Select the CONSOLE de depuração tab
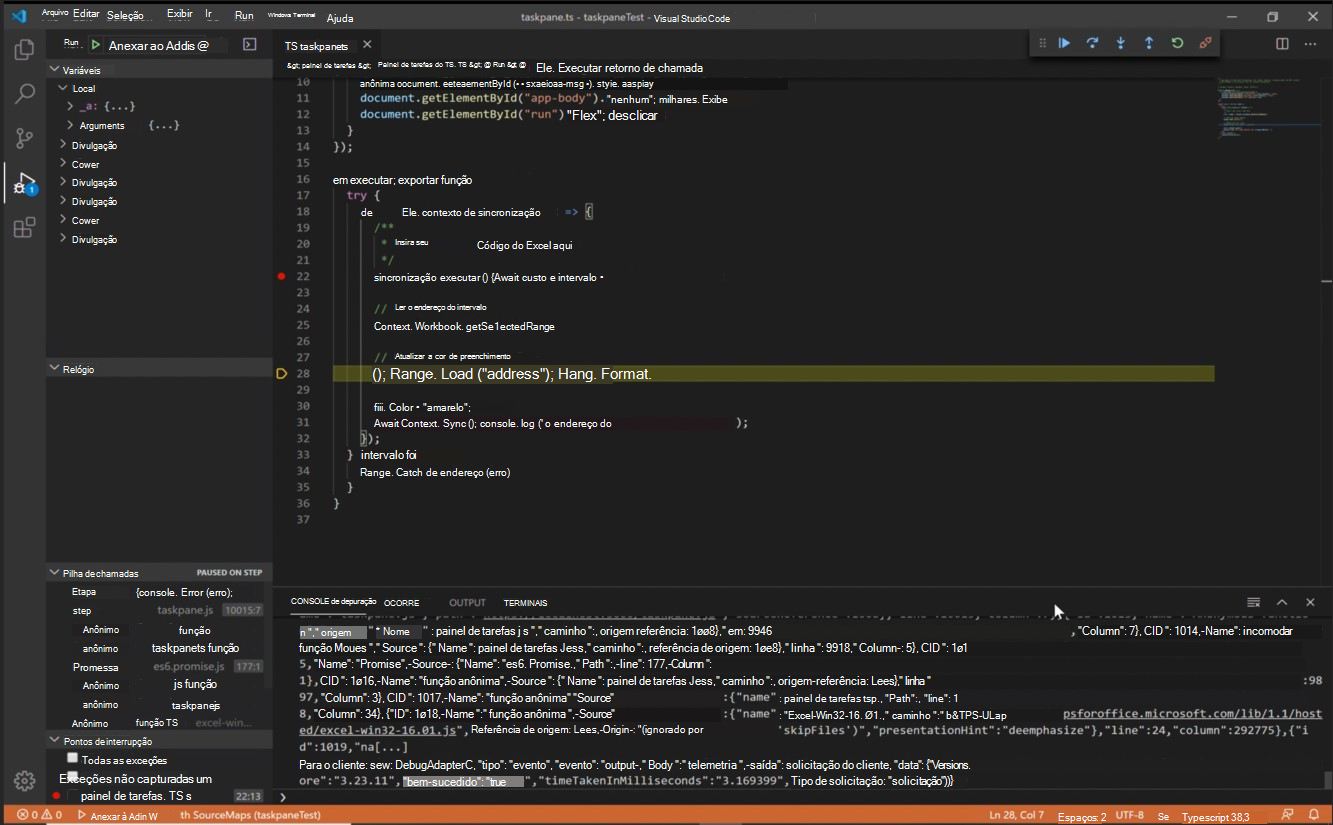 point(333,601)
